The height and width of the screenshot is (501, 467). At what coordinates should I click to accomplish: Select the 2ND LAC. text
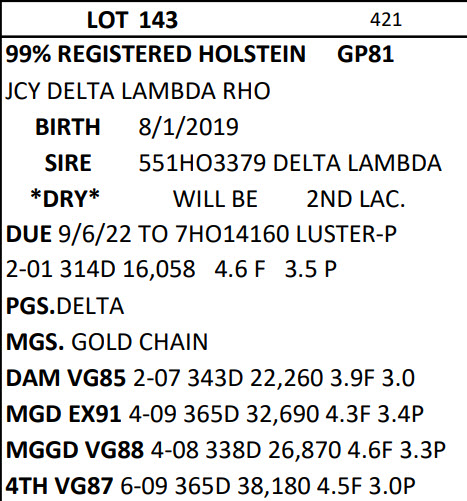356,199
